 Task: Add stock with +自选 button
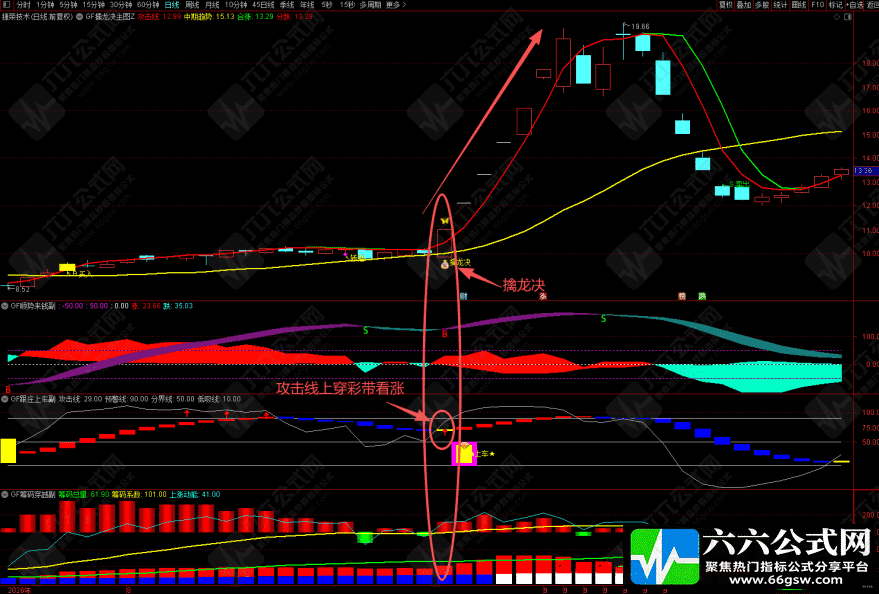[x=855, y=4]
